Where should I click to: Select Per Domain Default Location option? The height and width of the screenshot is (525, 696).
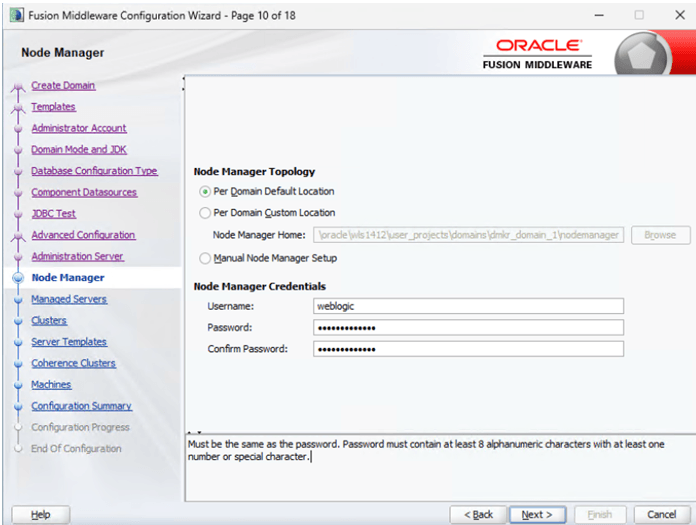[205, 192]
